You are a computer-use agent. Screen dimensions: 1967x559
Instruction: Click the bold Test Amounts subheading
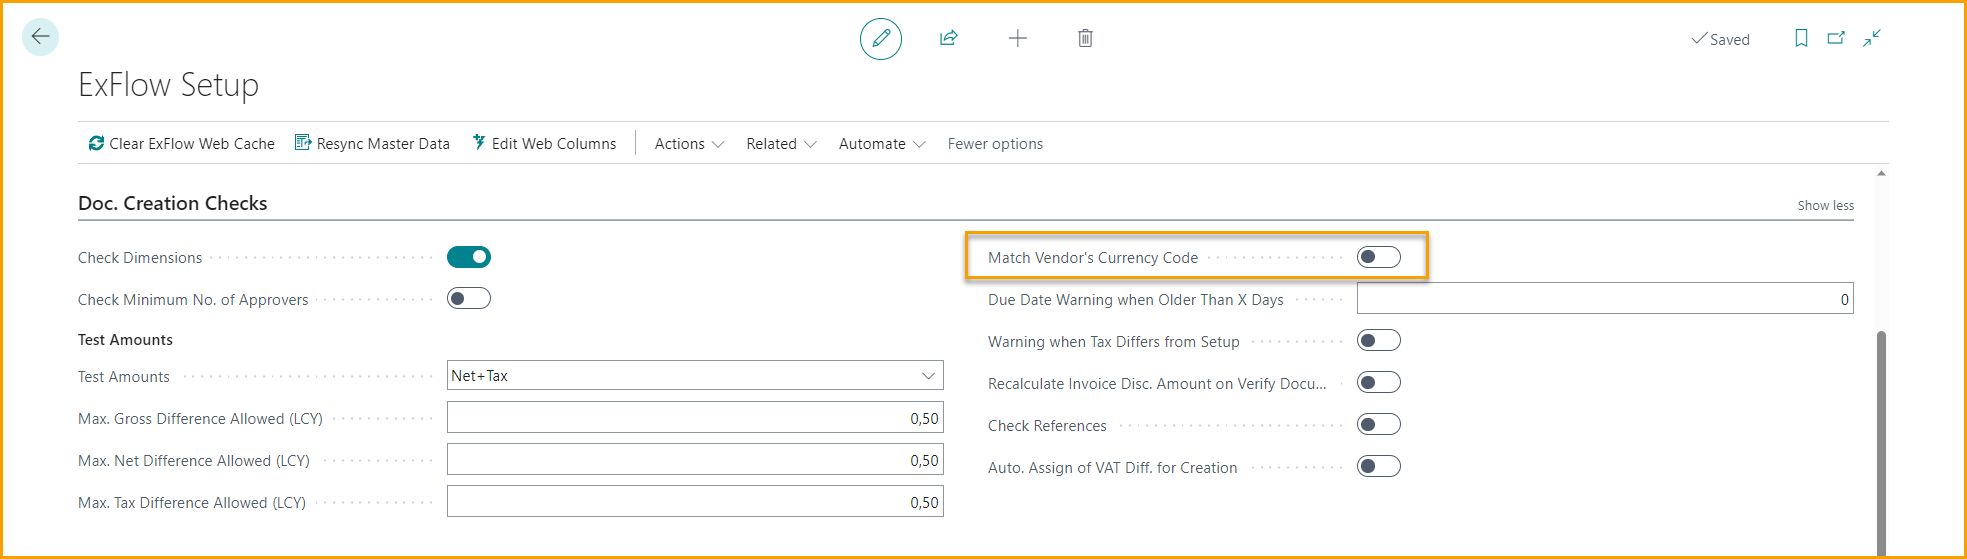(x=125, y=340)
